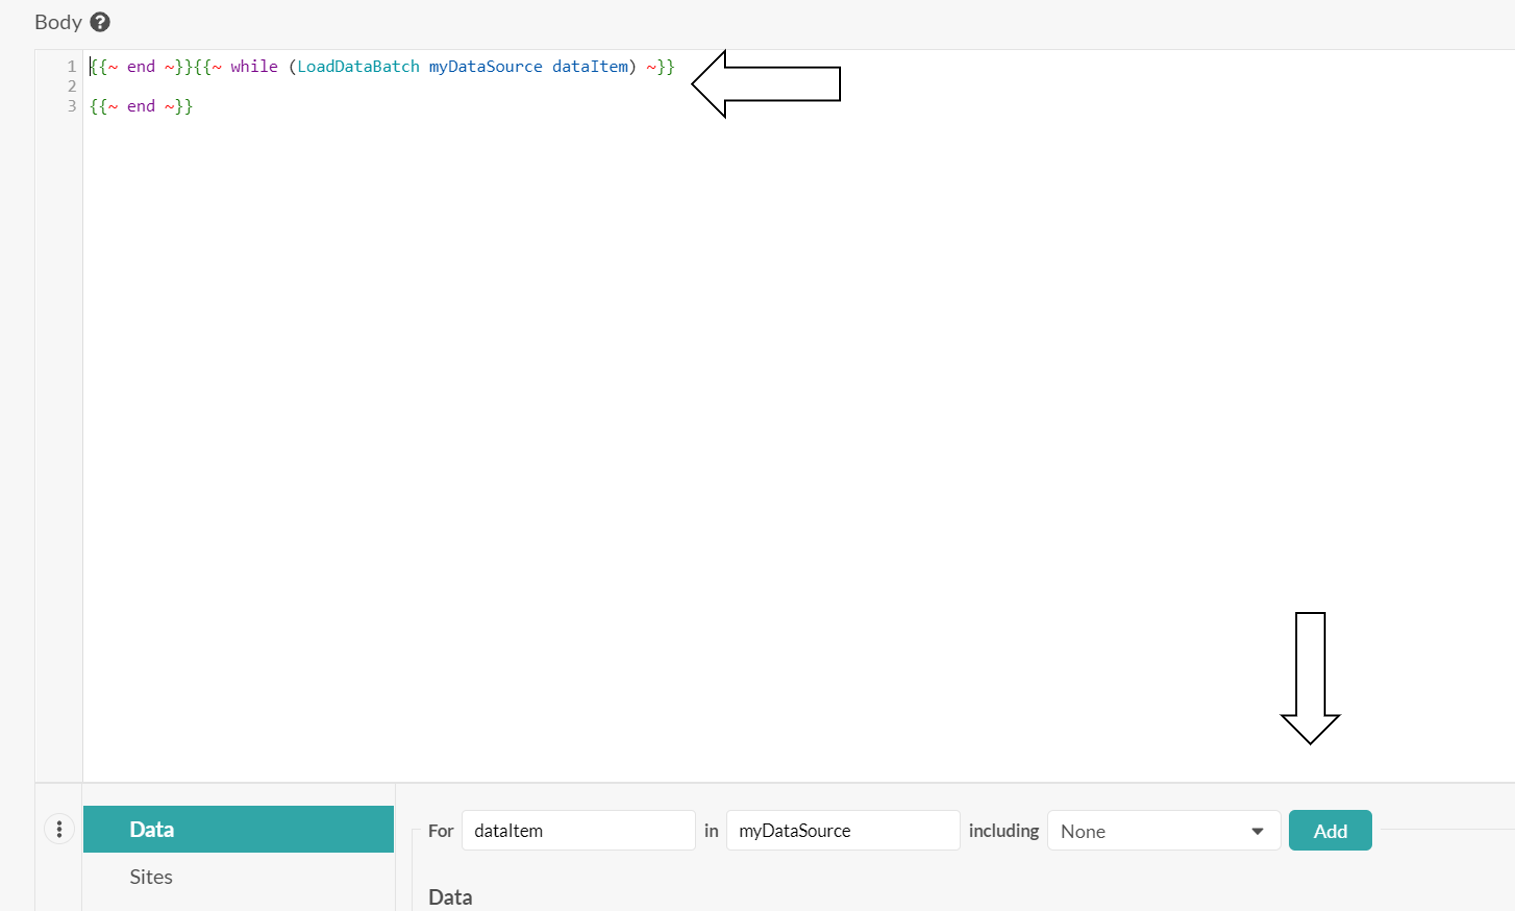Screen dimensions: 1515x911
Task: Click the 'end' statement on line 3
Action: click(141, 106)
